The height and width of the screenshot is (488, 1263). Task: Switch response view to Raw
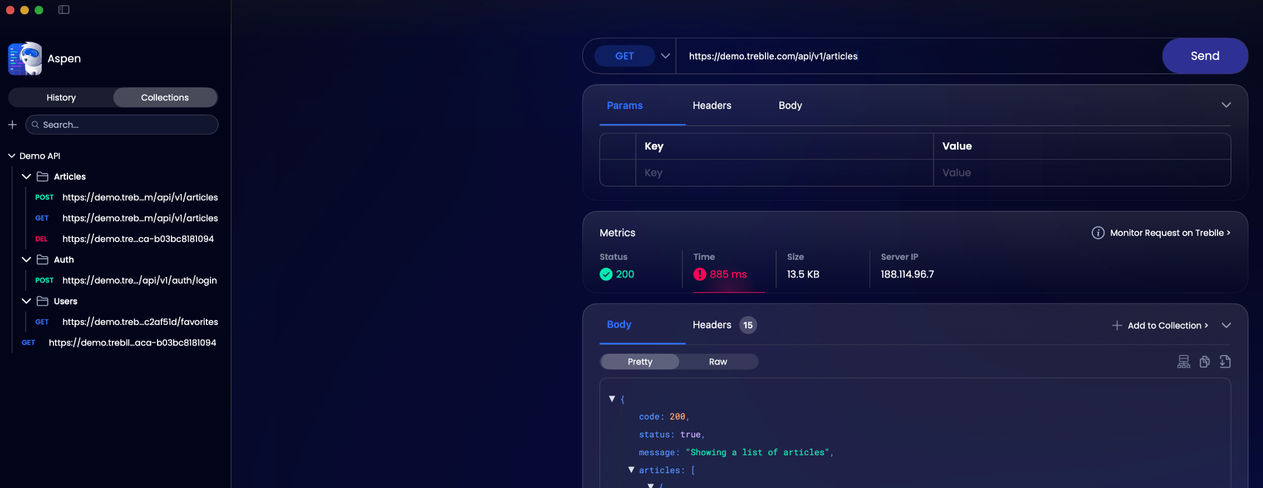tap(718, 362)
